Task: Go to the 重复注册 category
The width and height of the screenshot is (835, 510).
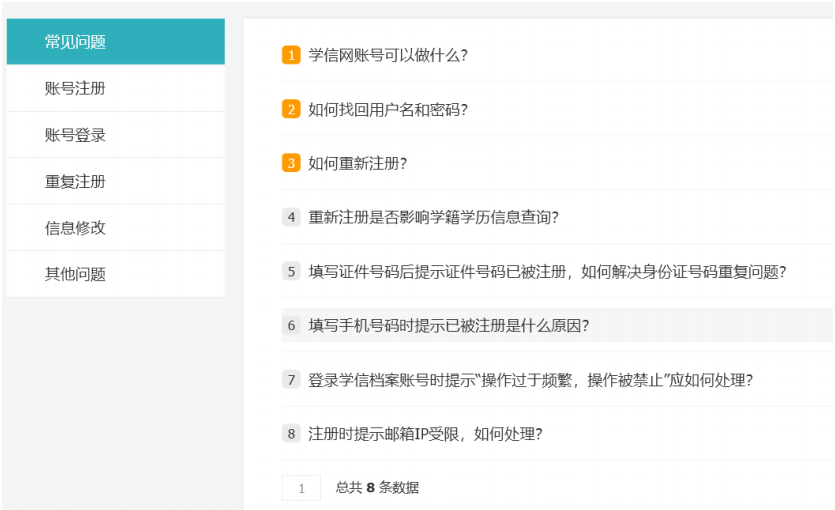Action: point(115,182)
